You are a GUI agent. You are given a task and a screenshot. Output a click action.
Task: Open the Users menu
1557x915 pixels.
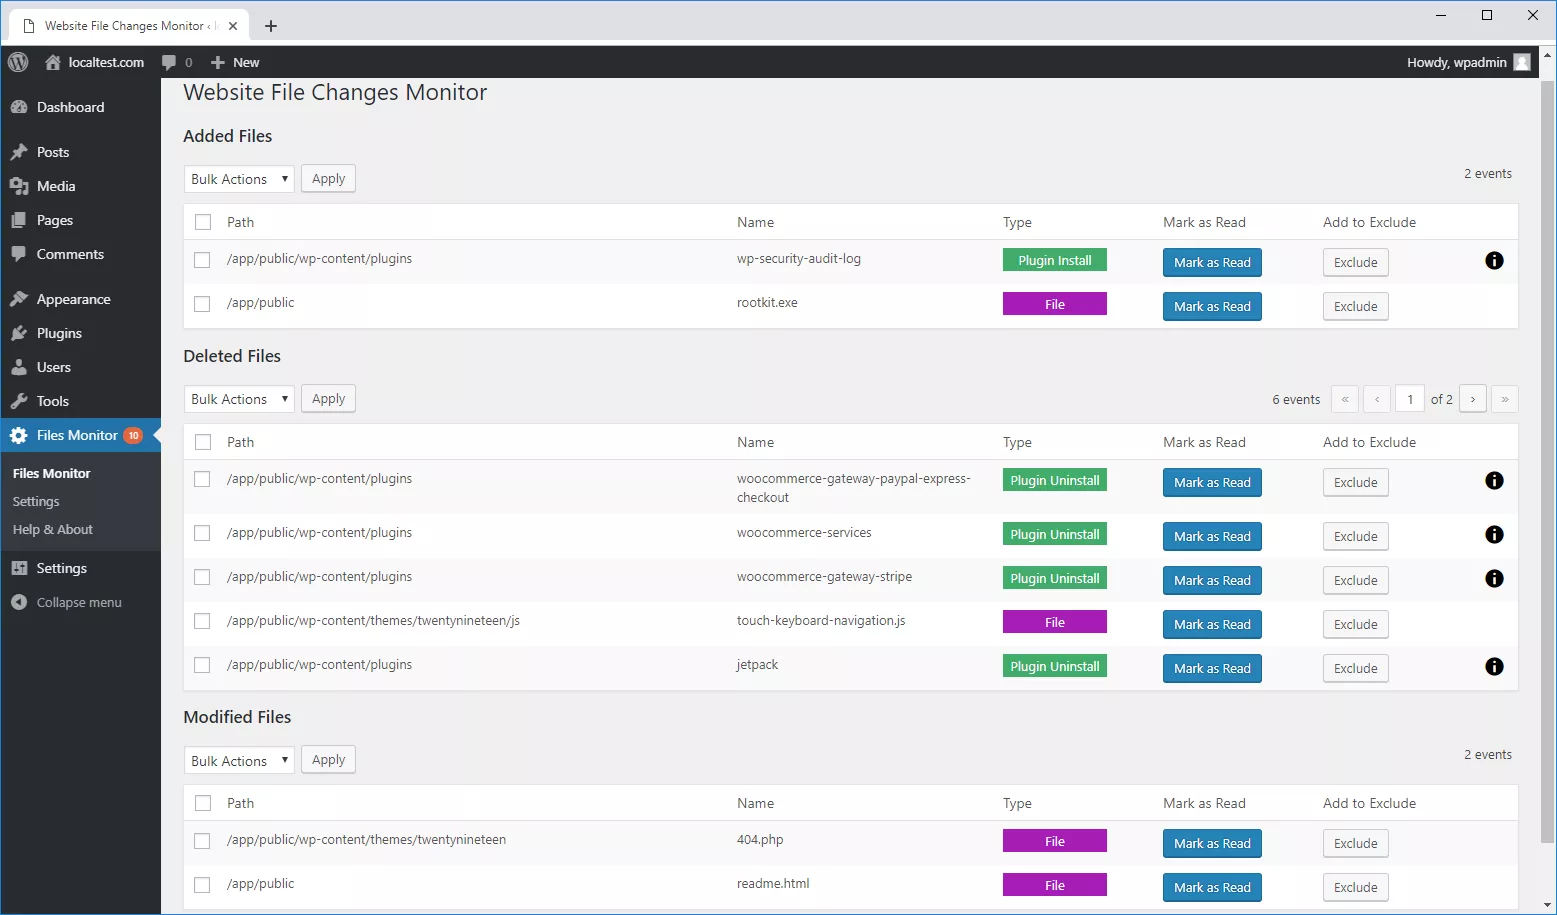point(54,367)
